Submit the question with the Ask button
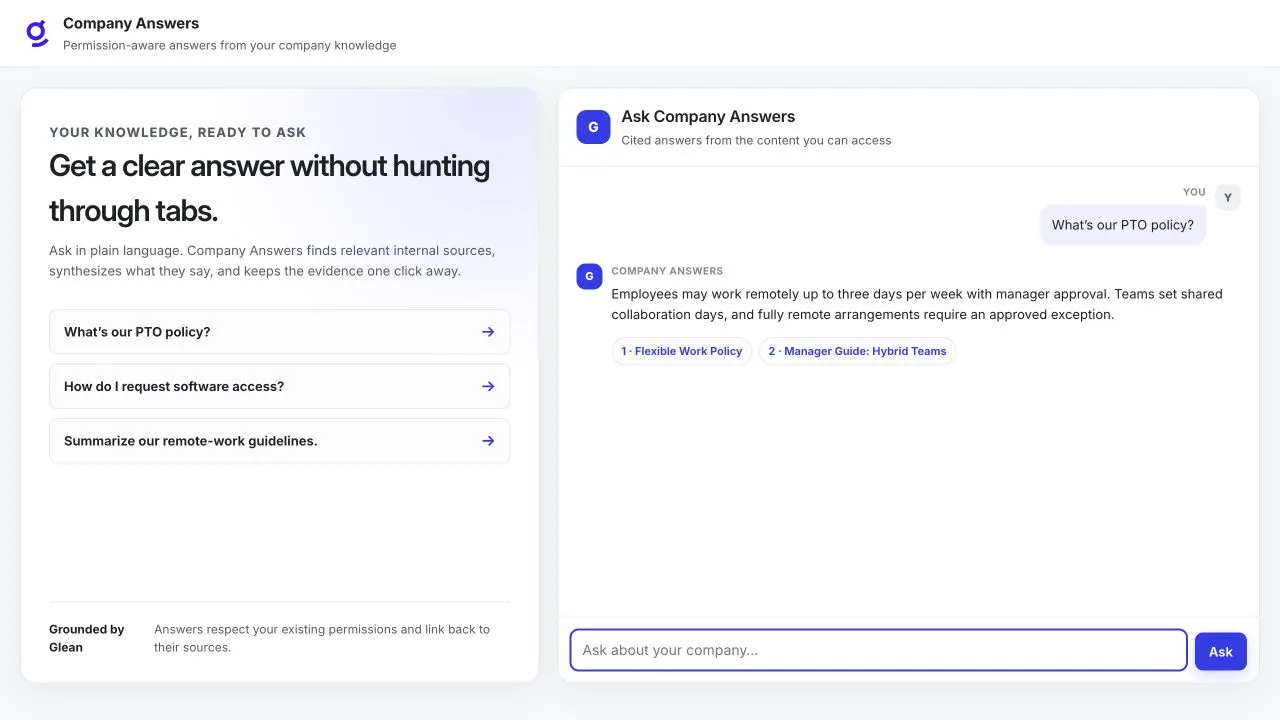The image size is (1280, 720). click(1221, 652)
